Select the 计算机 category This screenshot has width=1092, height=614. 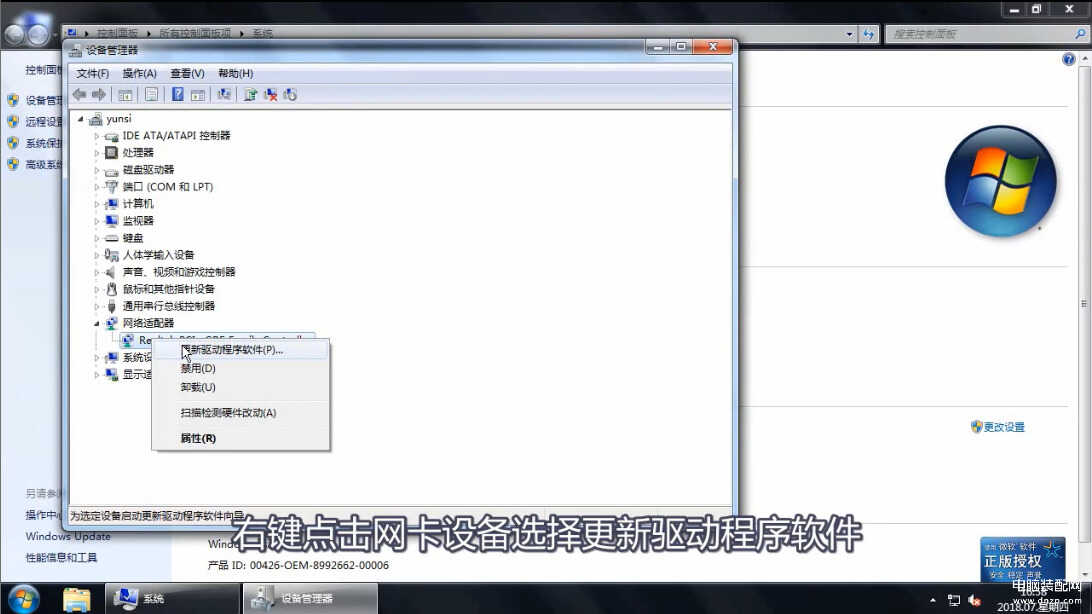pos(138,204)
